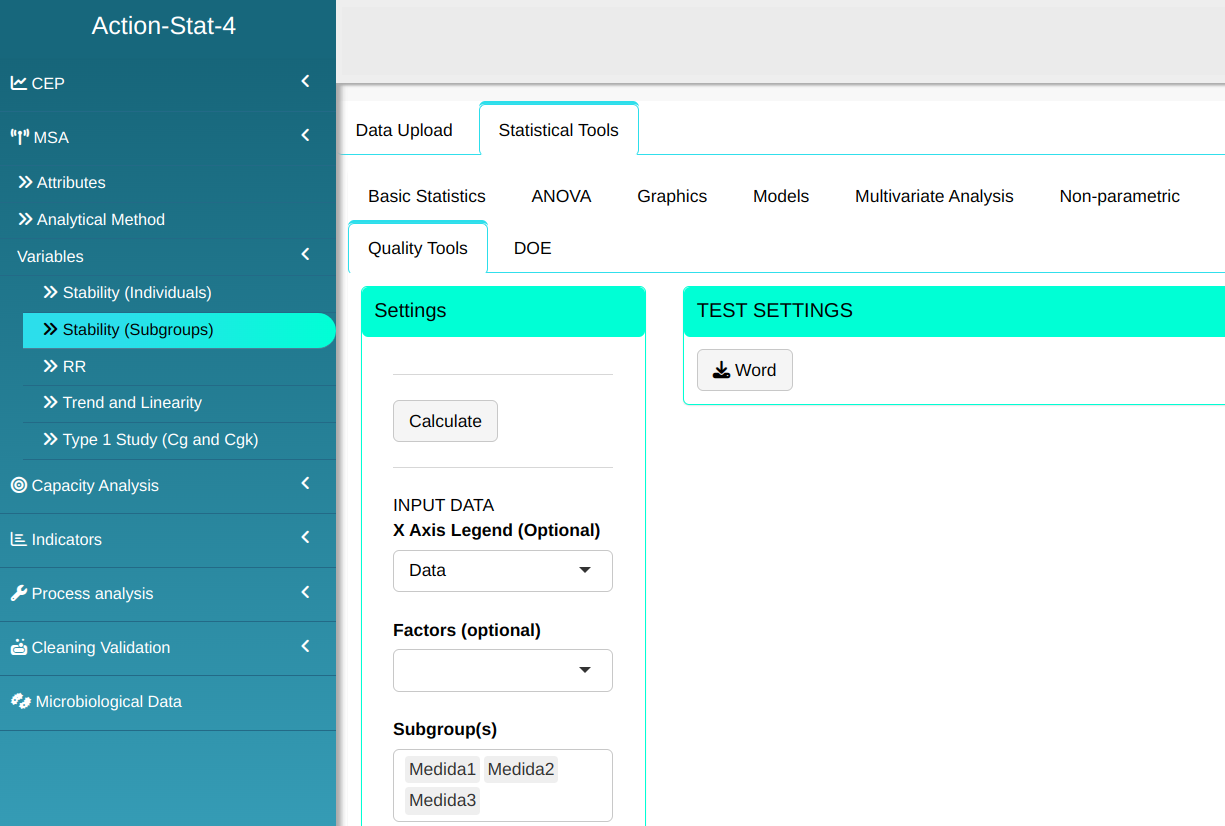
Task: Click the CEP chart icon in sidebar
Action: pos(19,83)
